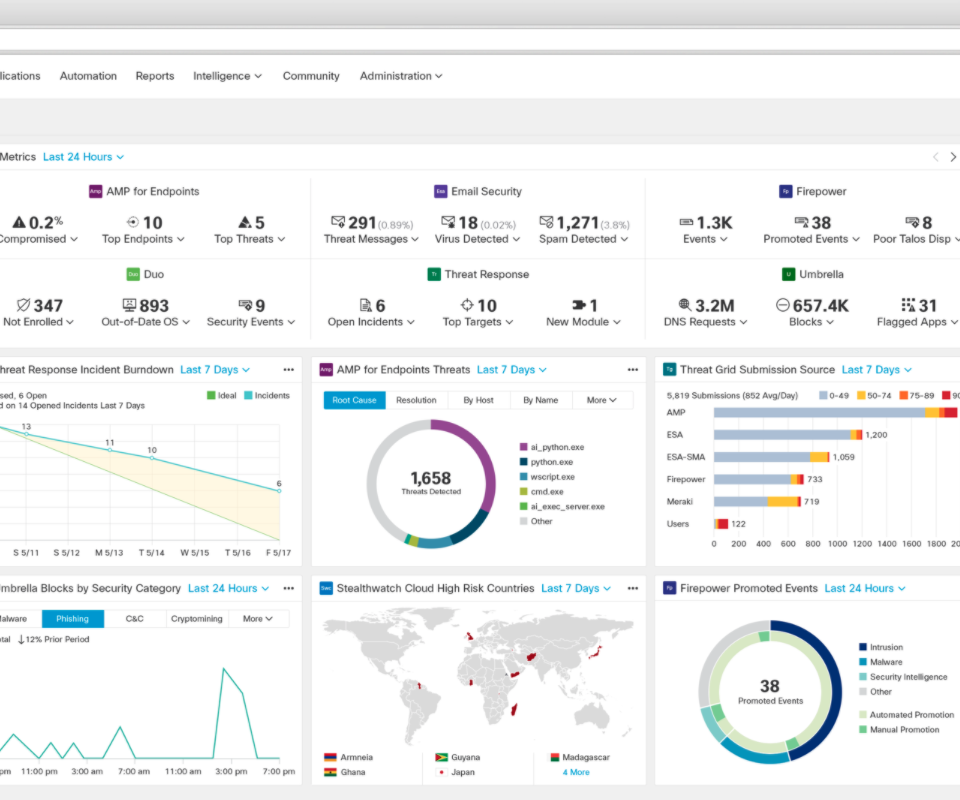Image resolution: width=960 pixels, height=800 pixels.
Task: Open options menu for AMP Endpoints Threats widget
Action: point(632,370)
